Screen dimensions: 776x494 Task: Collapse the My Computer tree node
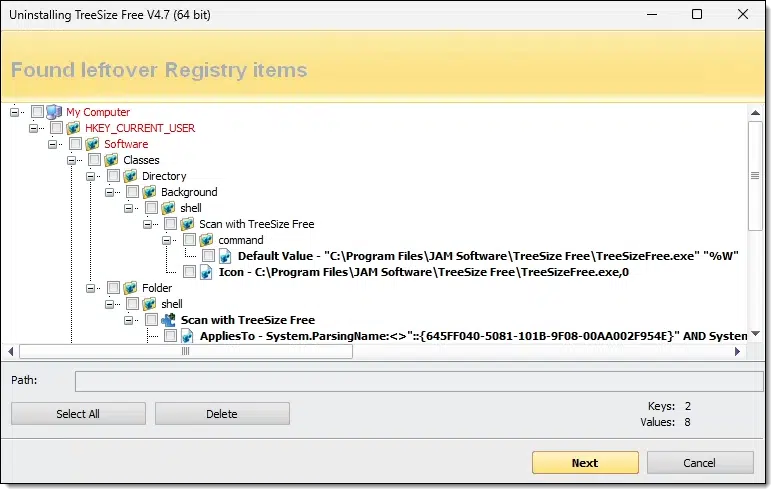pos(14,112)
